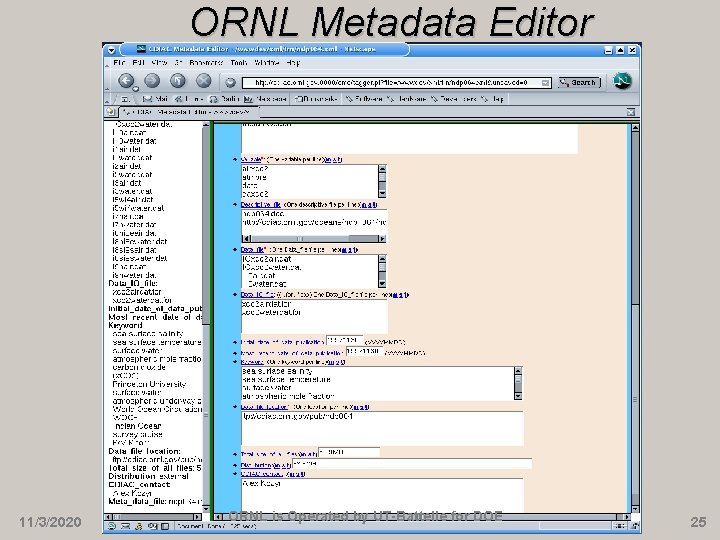Click up arrow in Data_file list box
The height and width of the screenshot is (540, 720).
coord(382,259)
